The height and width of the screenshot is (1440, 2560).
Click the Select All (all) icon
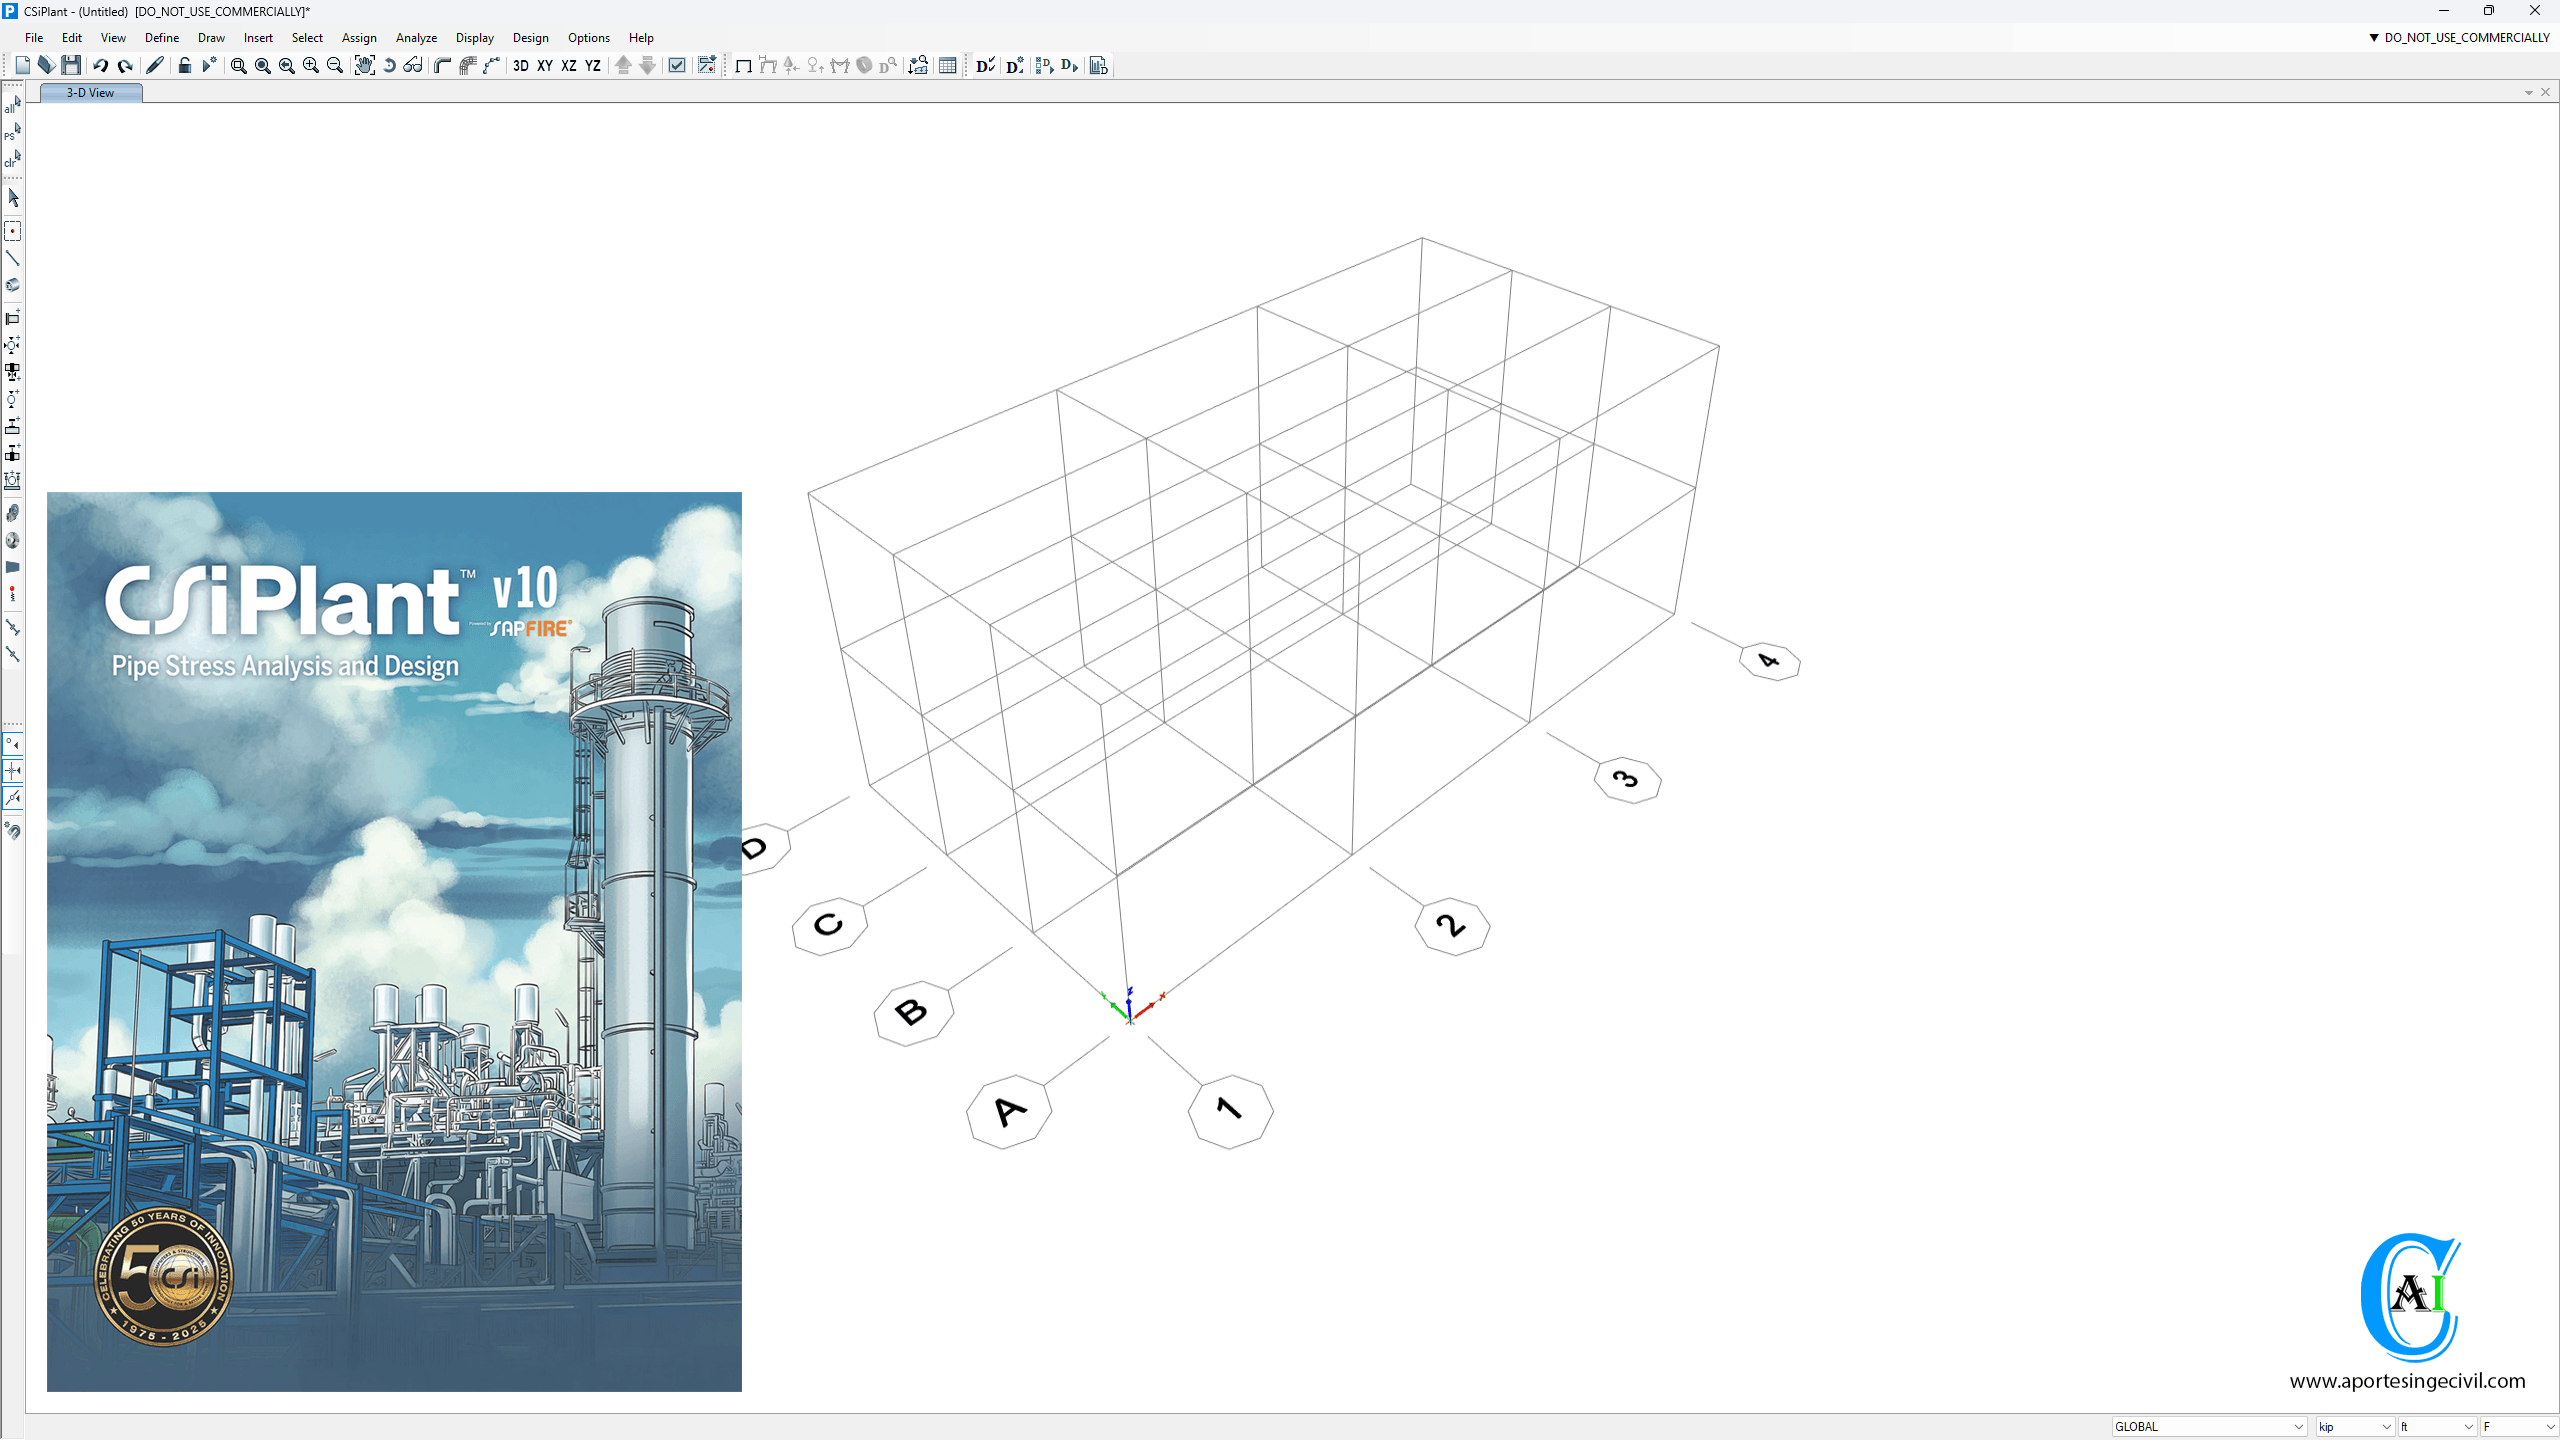13,104
